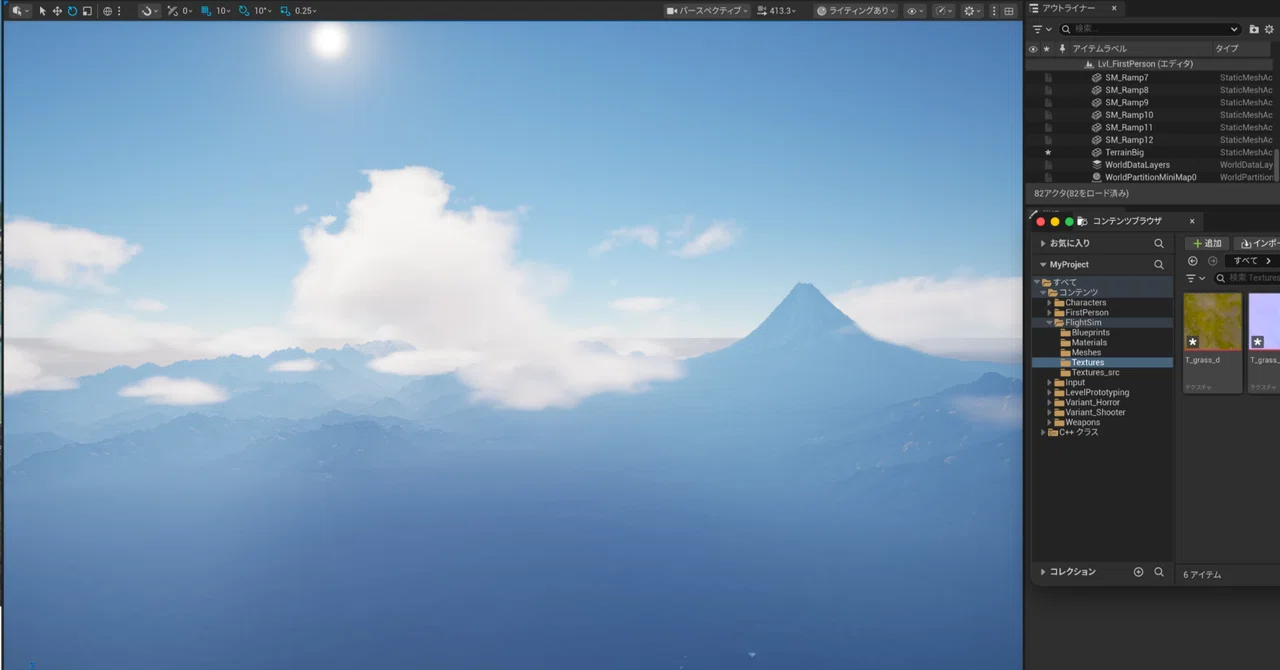This screenshot has width=1280, height=670.
Task: Select Textures_src folder
Action: click(x=1095, y=372)
